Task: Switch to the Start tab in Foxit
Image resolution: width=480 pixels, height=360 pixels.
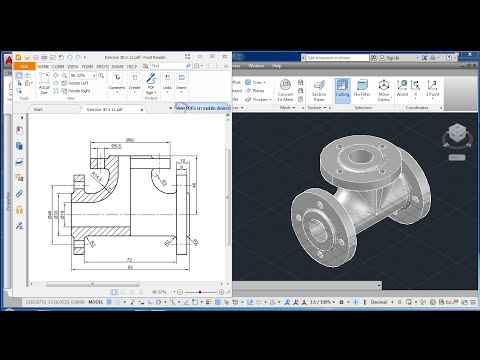Action: (38, 109)
